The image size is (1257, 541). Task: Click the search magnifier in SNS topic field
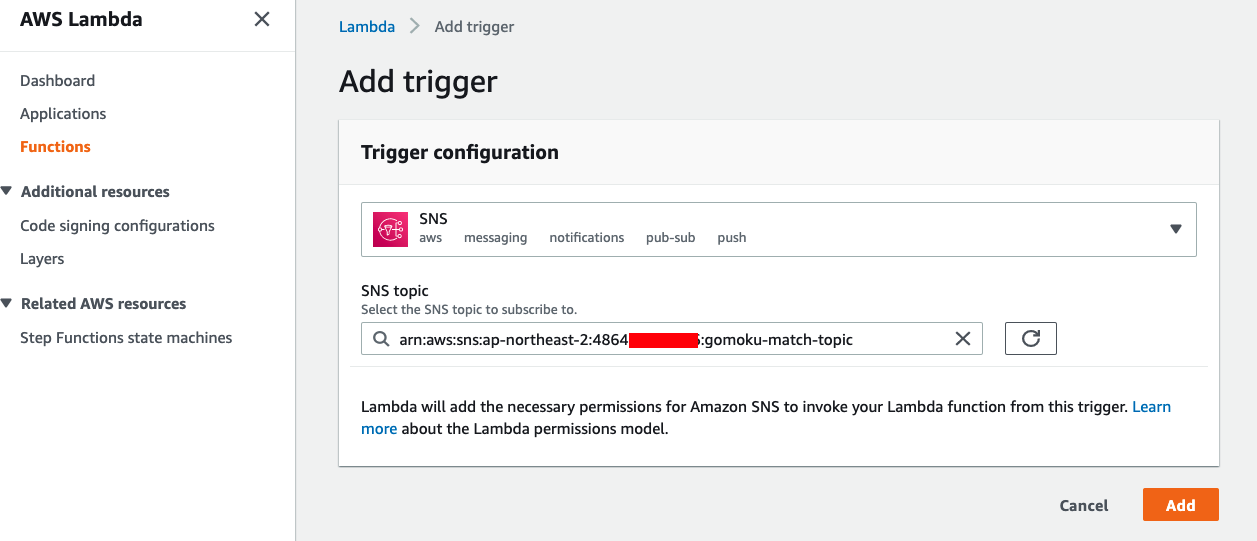coord(381,339)
